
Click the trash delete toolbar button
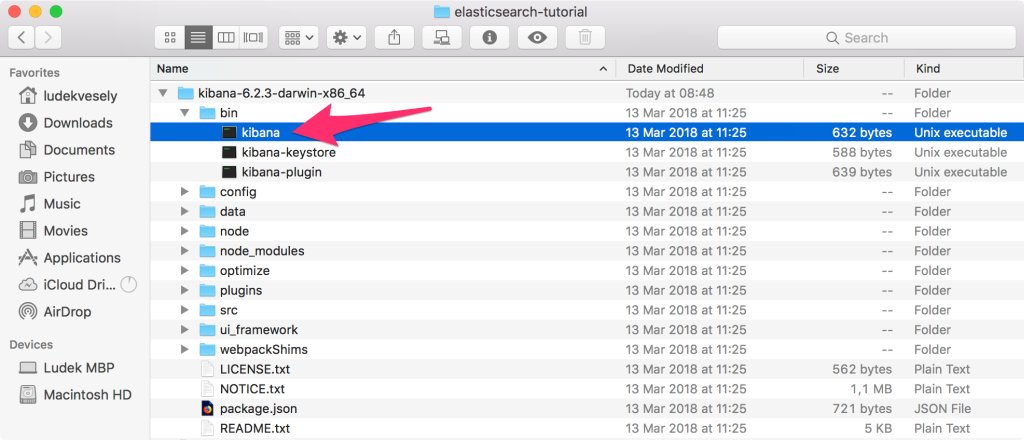[585, 37]
